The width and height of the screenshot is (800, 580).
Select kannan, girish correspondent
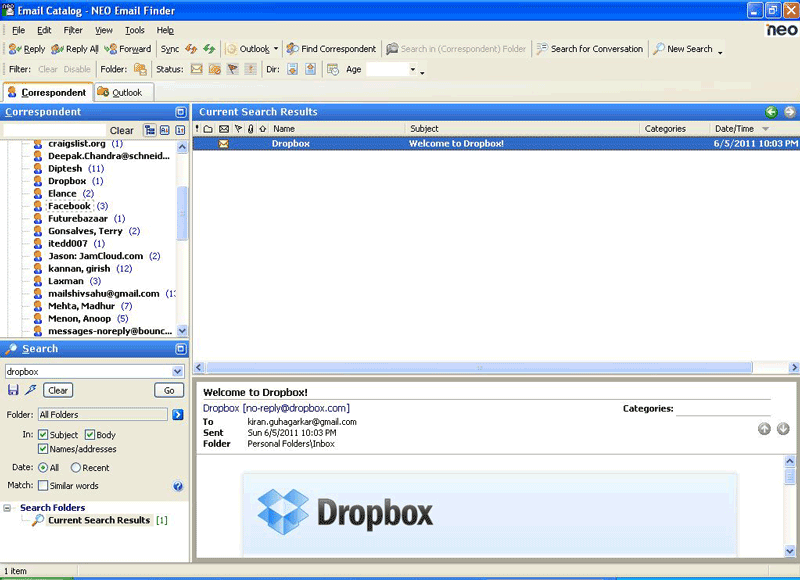(x=79, y=269)
